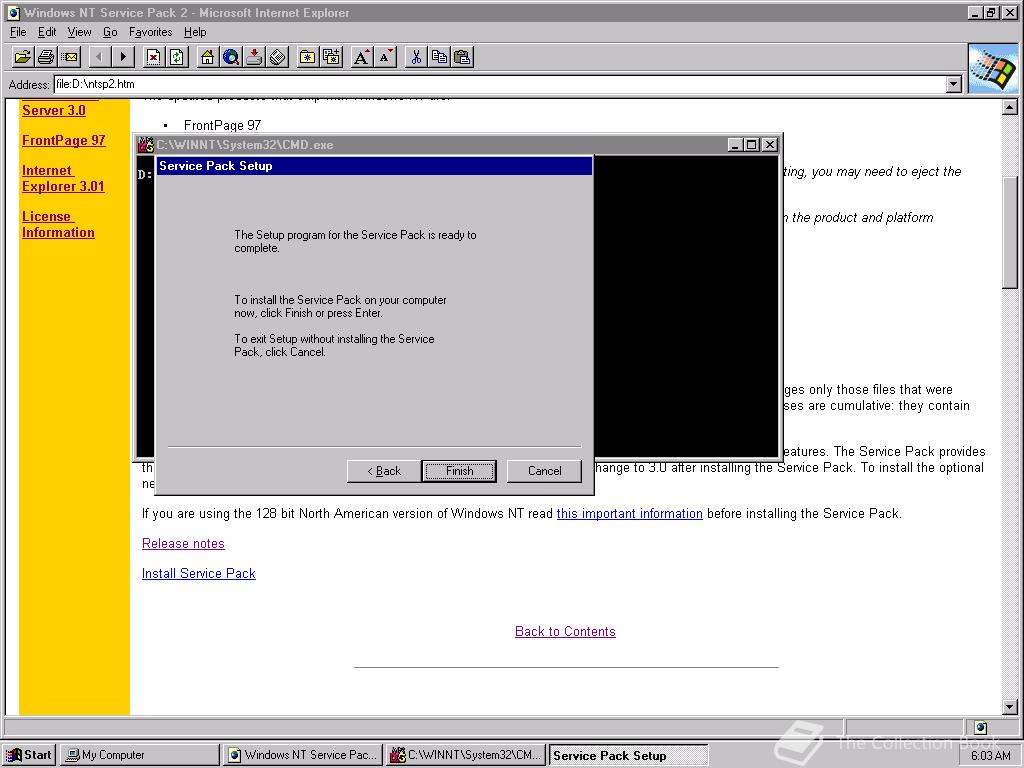Open the Favorites folder toolbar icon
The width and height of the screenshot is (1024, 768).
pyautogui.click(x=307, y=57)
